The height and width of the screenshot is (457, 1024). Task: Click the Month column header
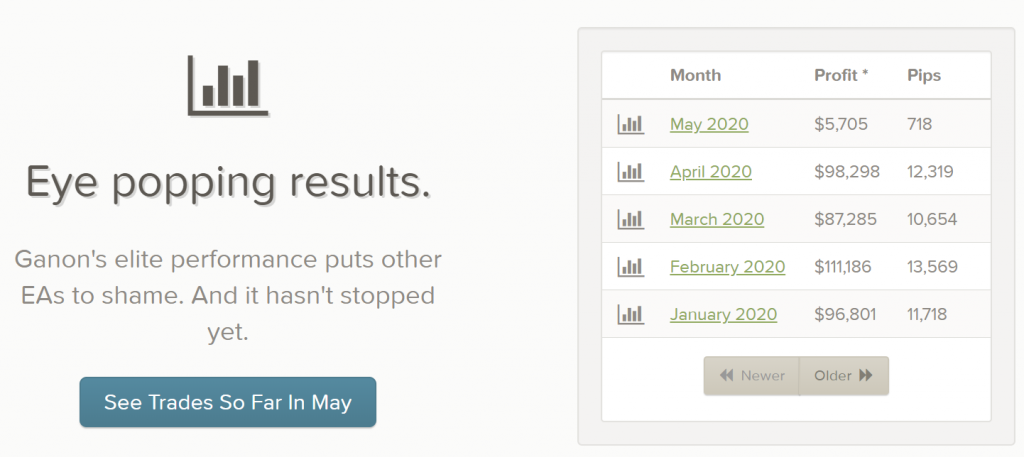696,75
